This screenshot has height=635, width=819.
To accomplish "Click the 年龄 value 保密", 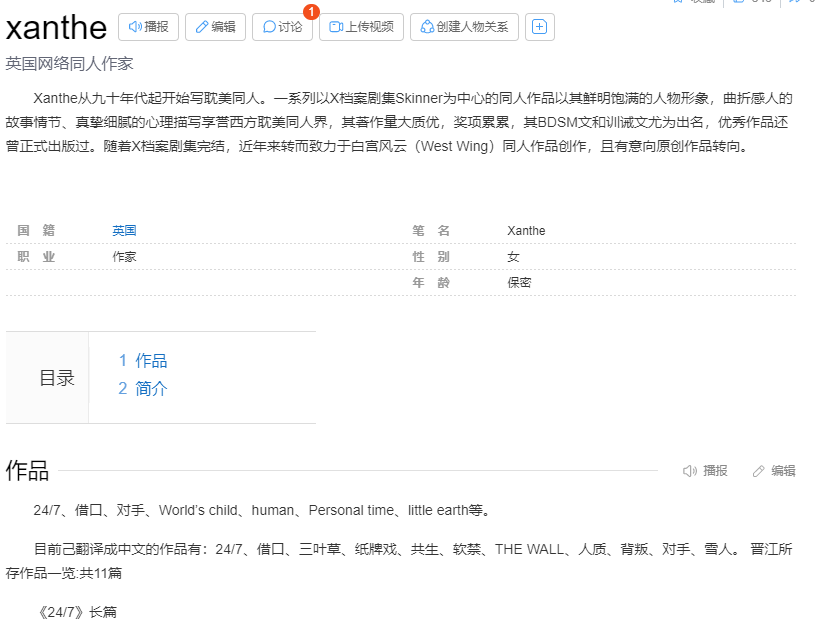I will [519, 283].
